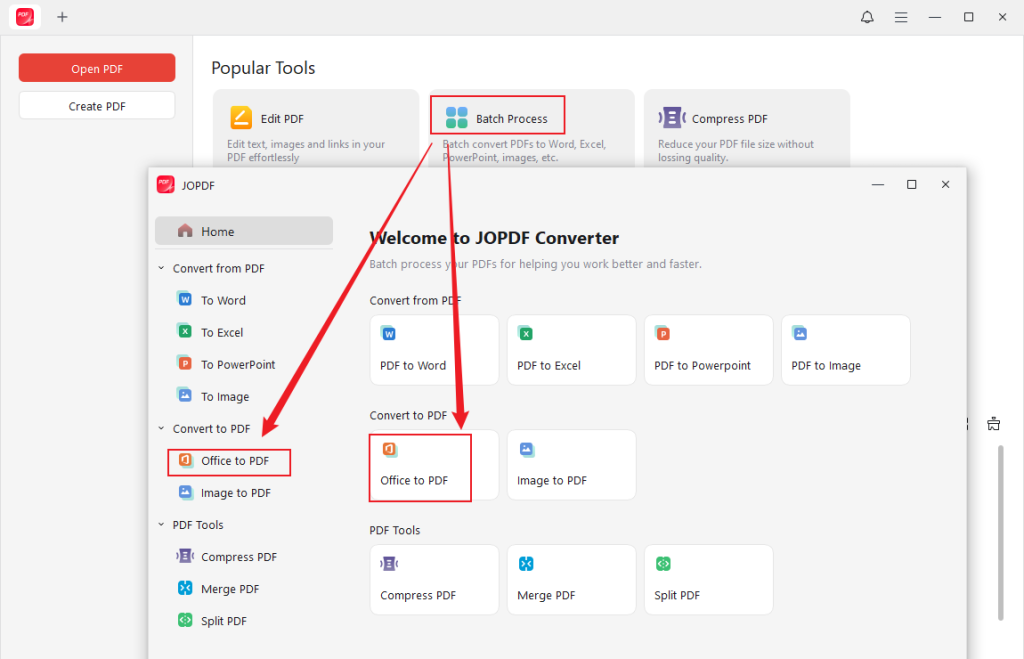Collapse the PDF Tools section
This screenshot has width=1024, height=659.
pyautogui.click(x=161, y=524)
